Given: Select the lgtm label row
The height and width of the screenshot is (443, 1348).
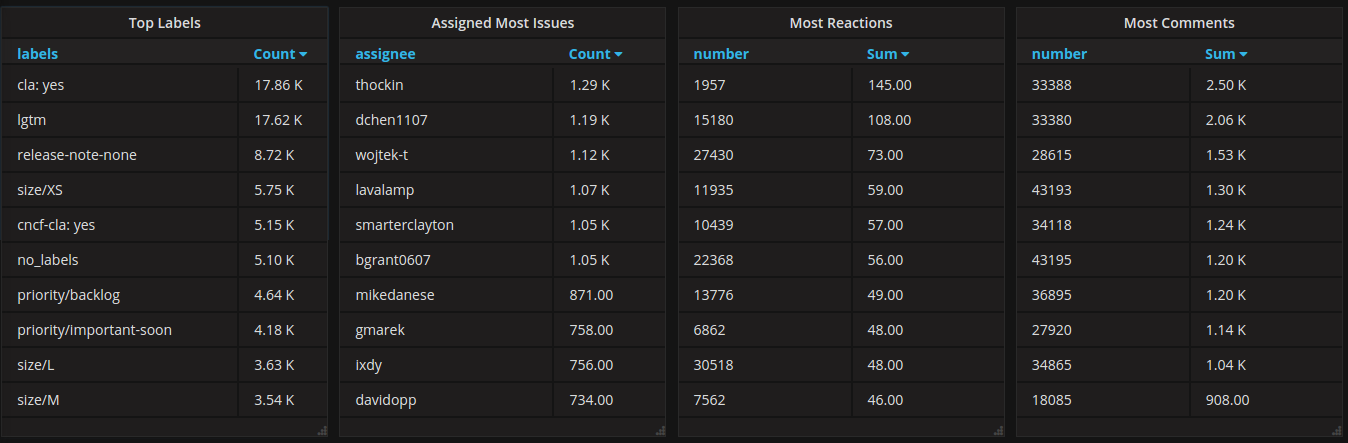Looking at the screenshot, I should tap(165, 120).
